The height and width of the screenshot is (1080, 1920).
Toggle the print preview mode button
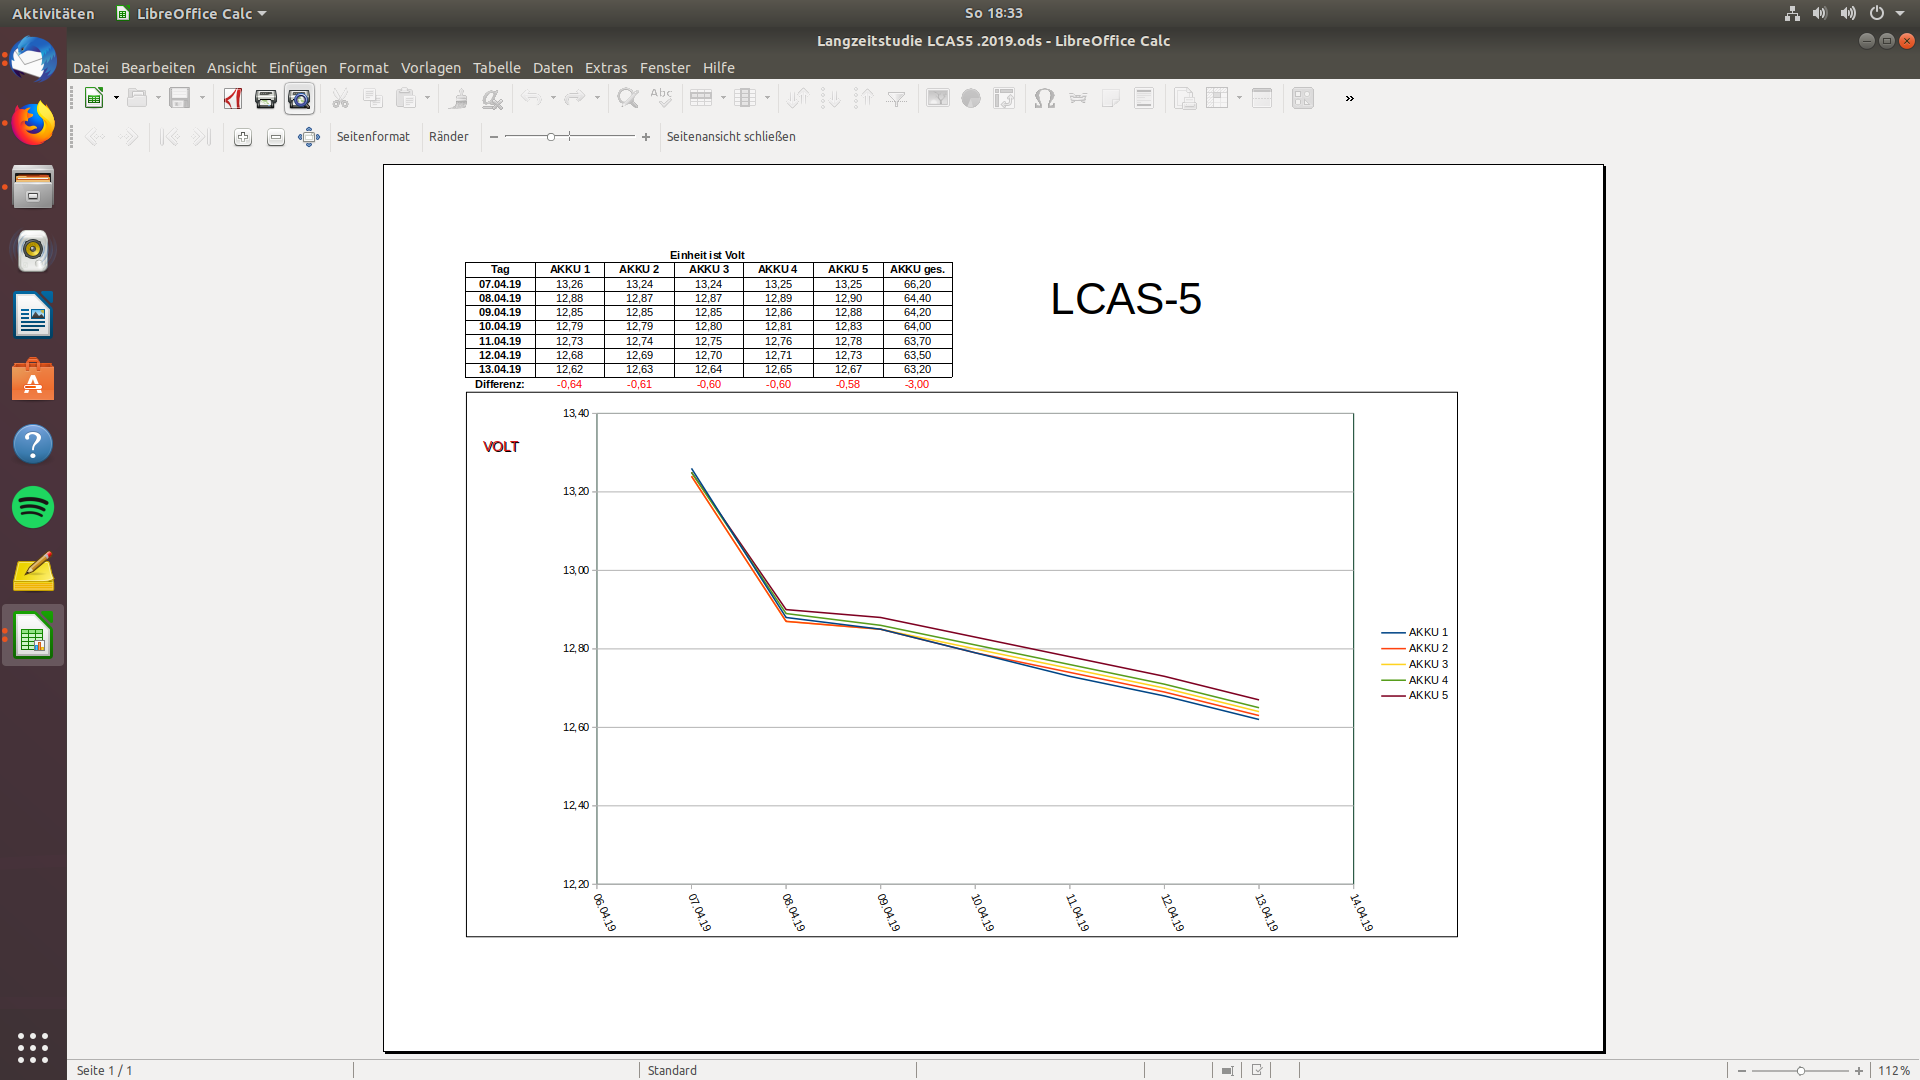click(x=299, y=98)
